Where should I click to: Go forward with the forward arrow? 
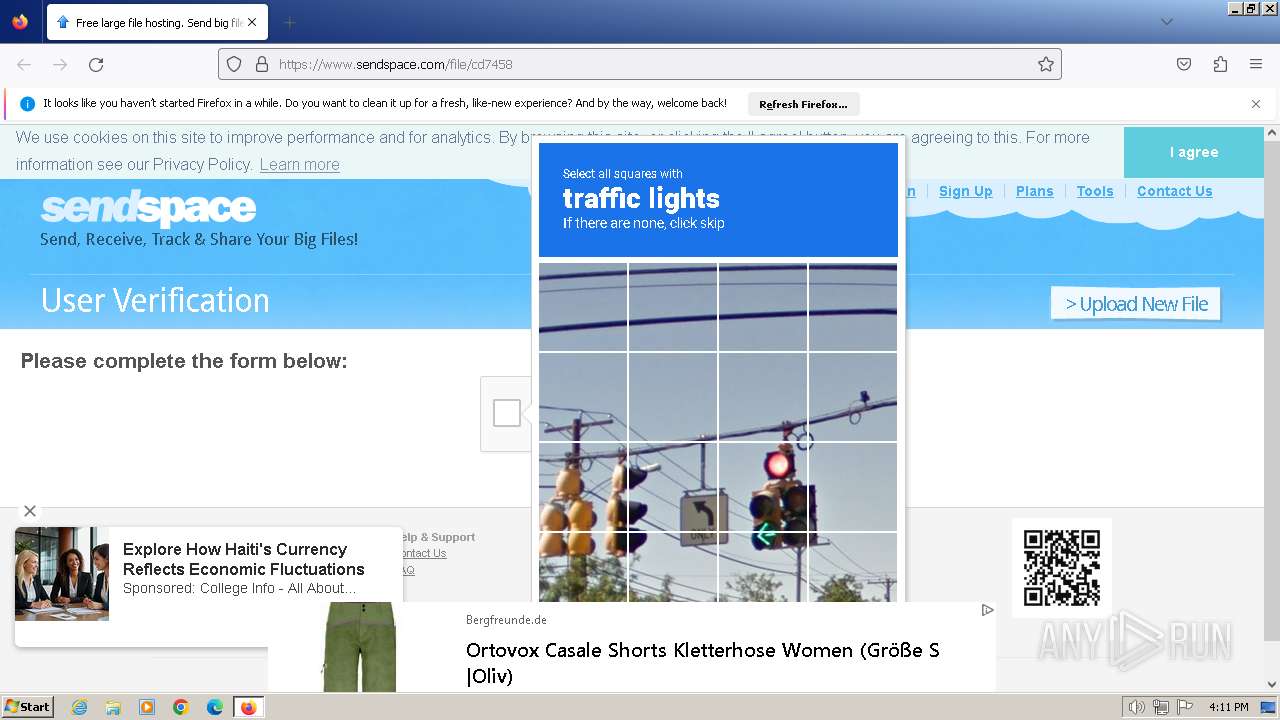pos(60,64)
